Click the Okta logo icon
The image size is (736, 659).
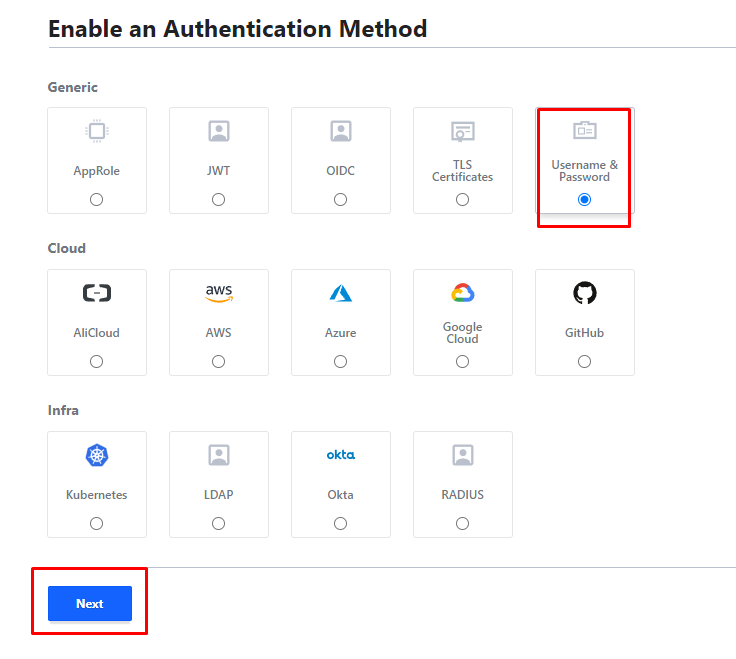click(341, 455)
